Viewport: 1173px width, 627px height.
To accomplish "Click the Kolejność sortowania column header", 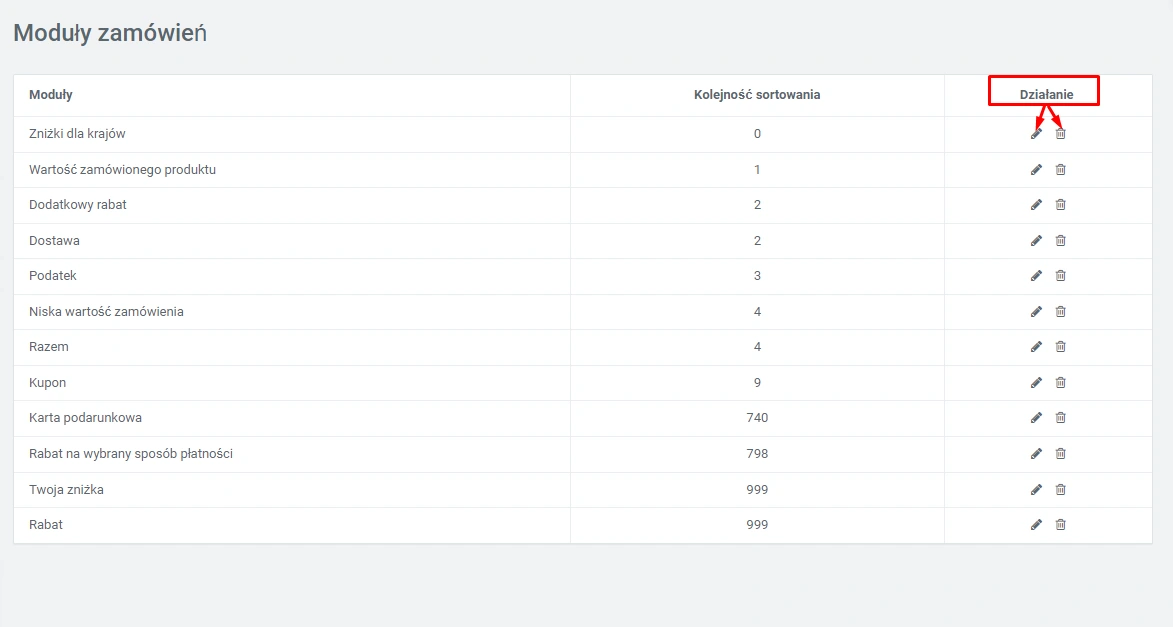I will click(757, 95).
